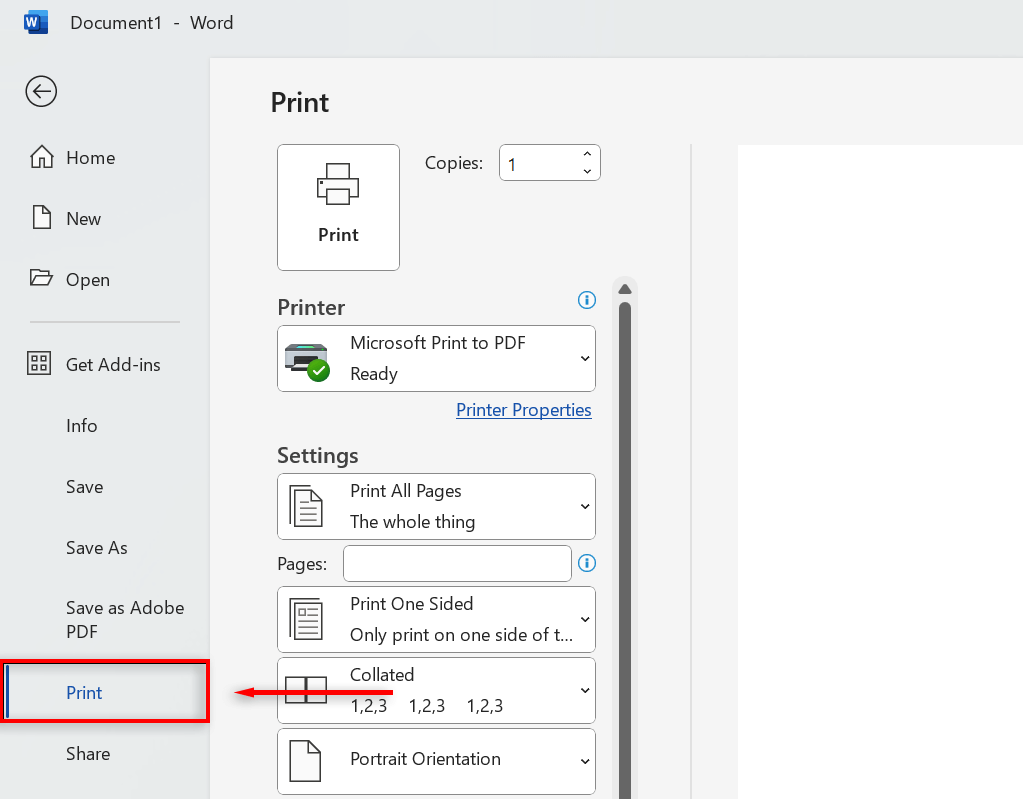The image size is (1023, 799).
Task: Select the Home icon in the sidebar
Action: (40, 157)
